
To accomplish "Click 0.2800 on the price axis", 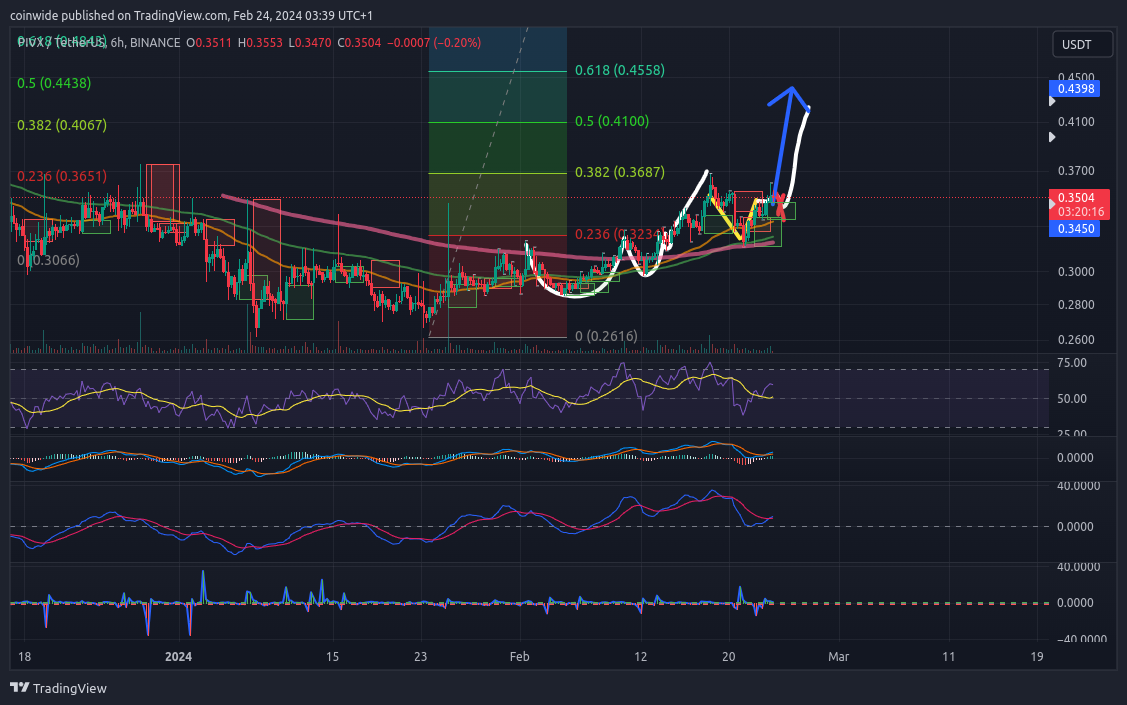I will pyautogui.click(x=1076, y=305).
